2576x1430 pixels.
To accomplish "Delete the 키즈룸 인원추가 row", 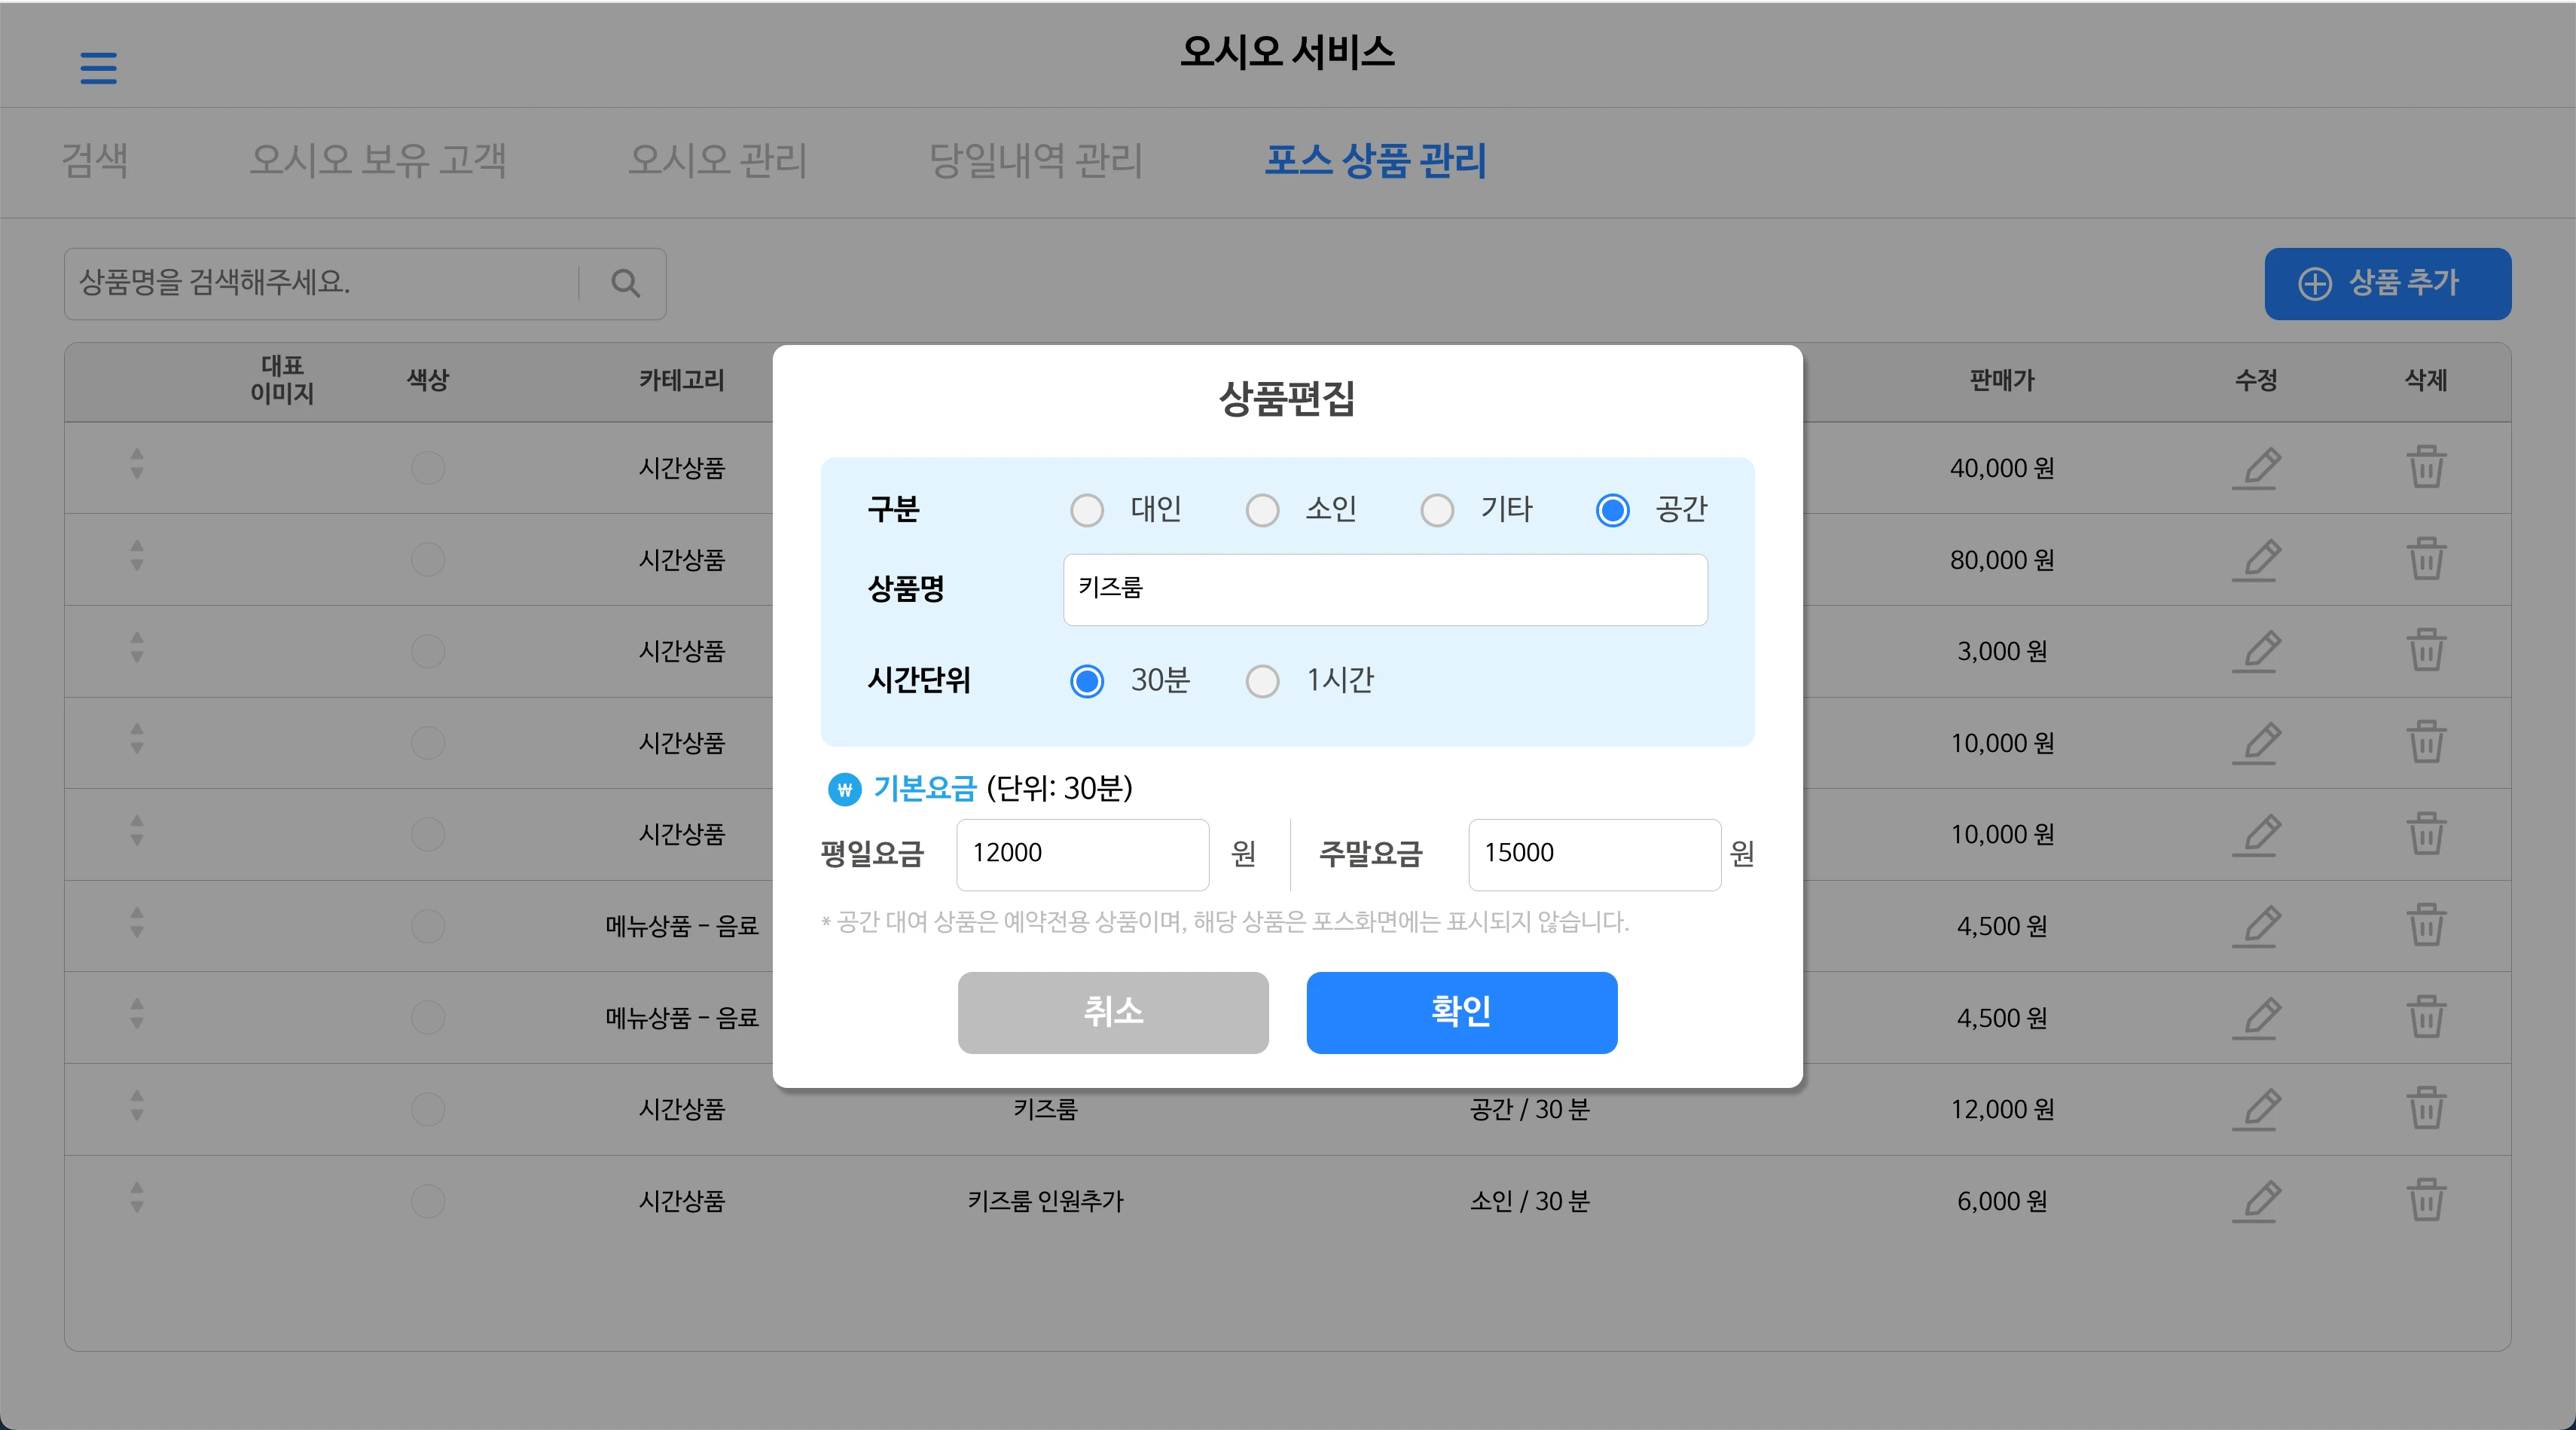I will point(2426,1200).
